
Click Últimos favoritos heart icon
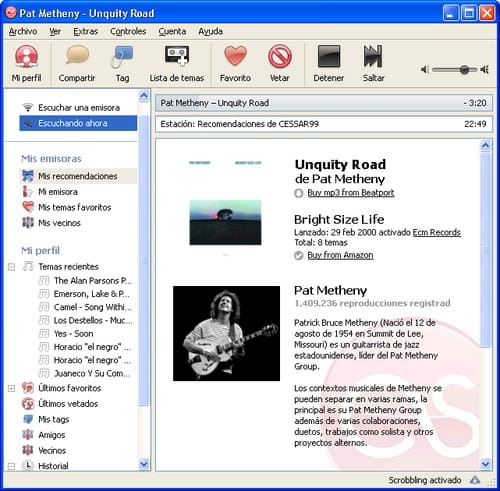click(28, 388)
